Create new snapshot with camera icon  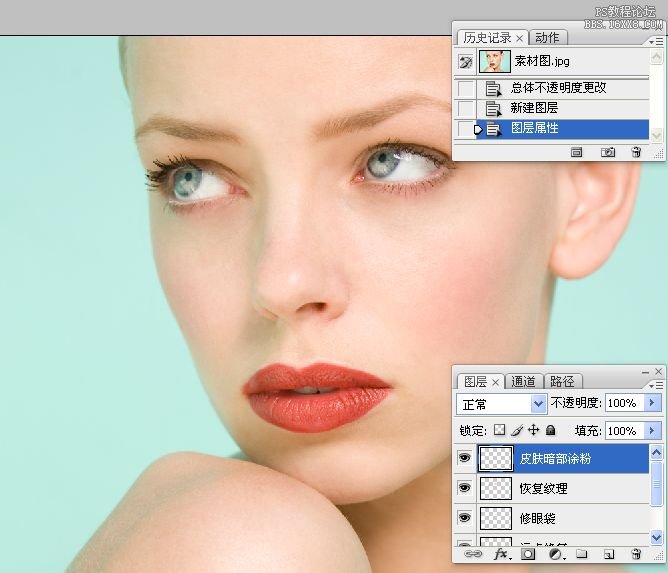click(x=608, y=152)
